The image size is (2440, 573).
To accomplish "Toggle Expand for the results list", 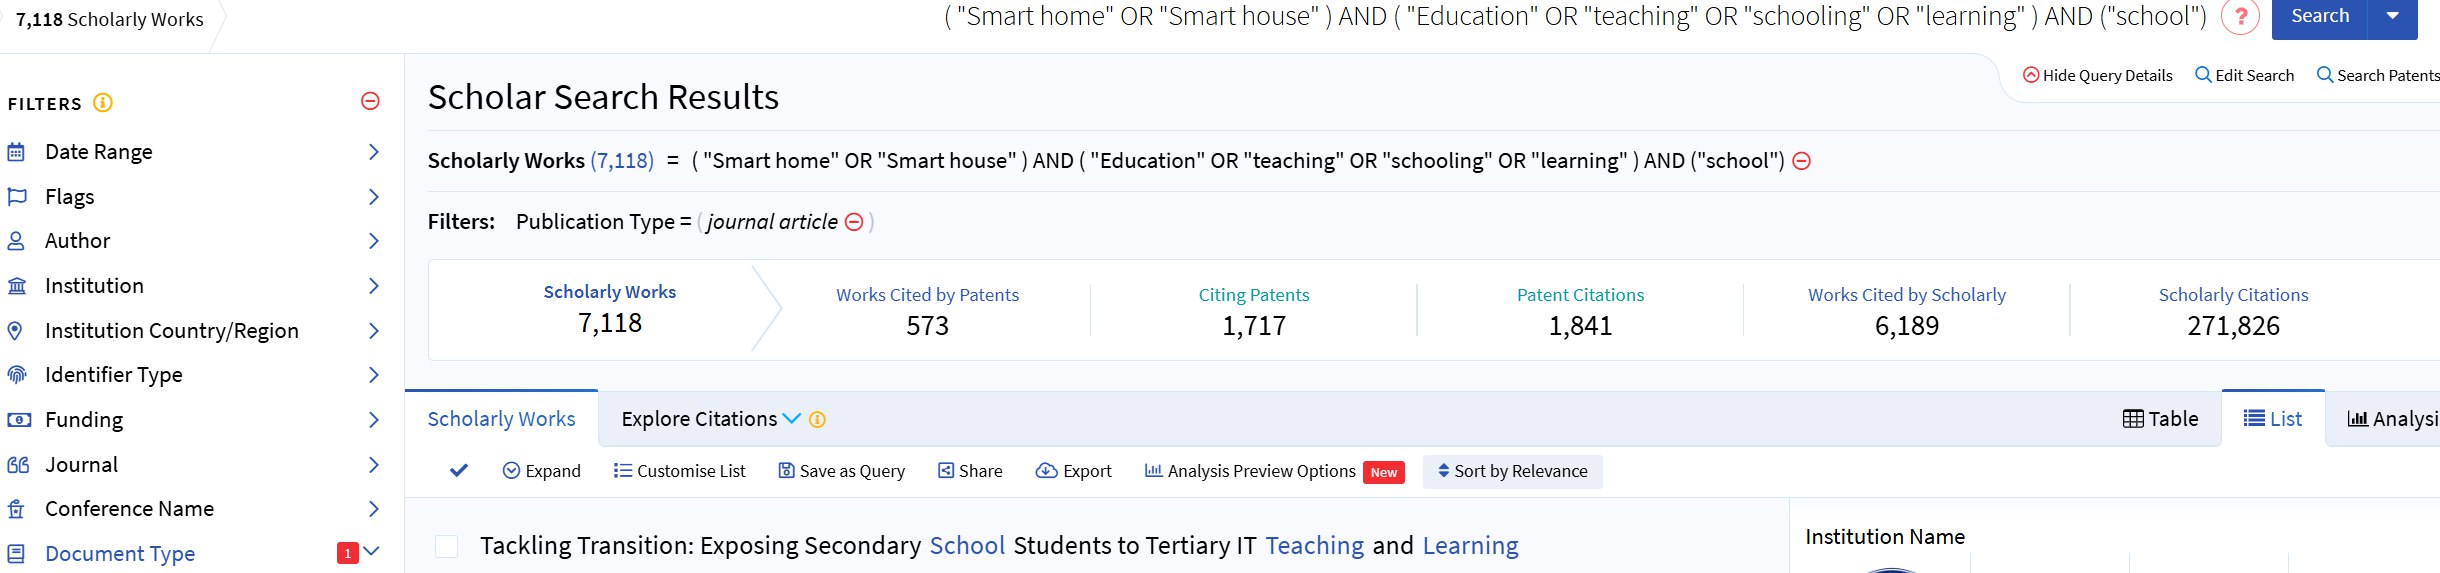I will coord(541,471).
